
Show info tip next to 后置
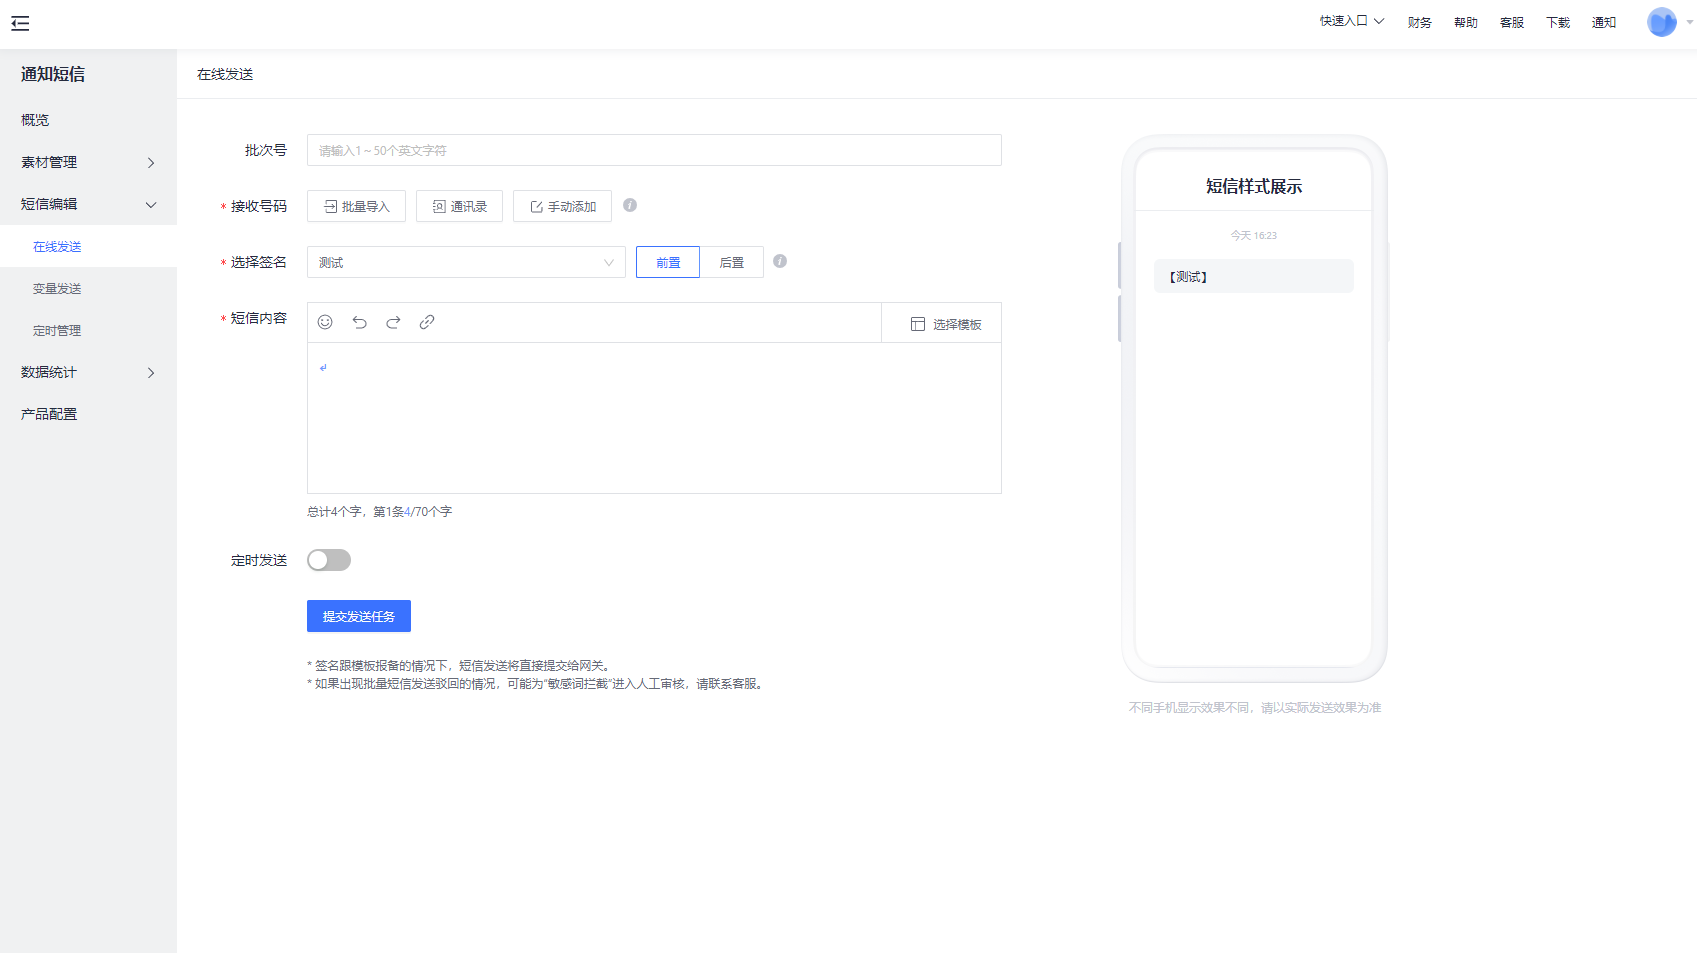click(x=780, y=261)
